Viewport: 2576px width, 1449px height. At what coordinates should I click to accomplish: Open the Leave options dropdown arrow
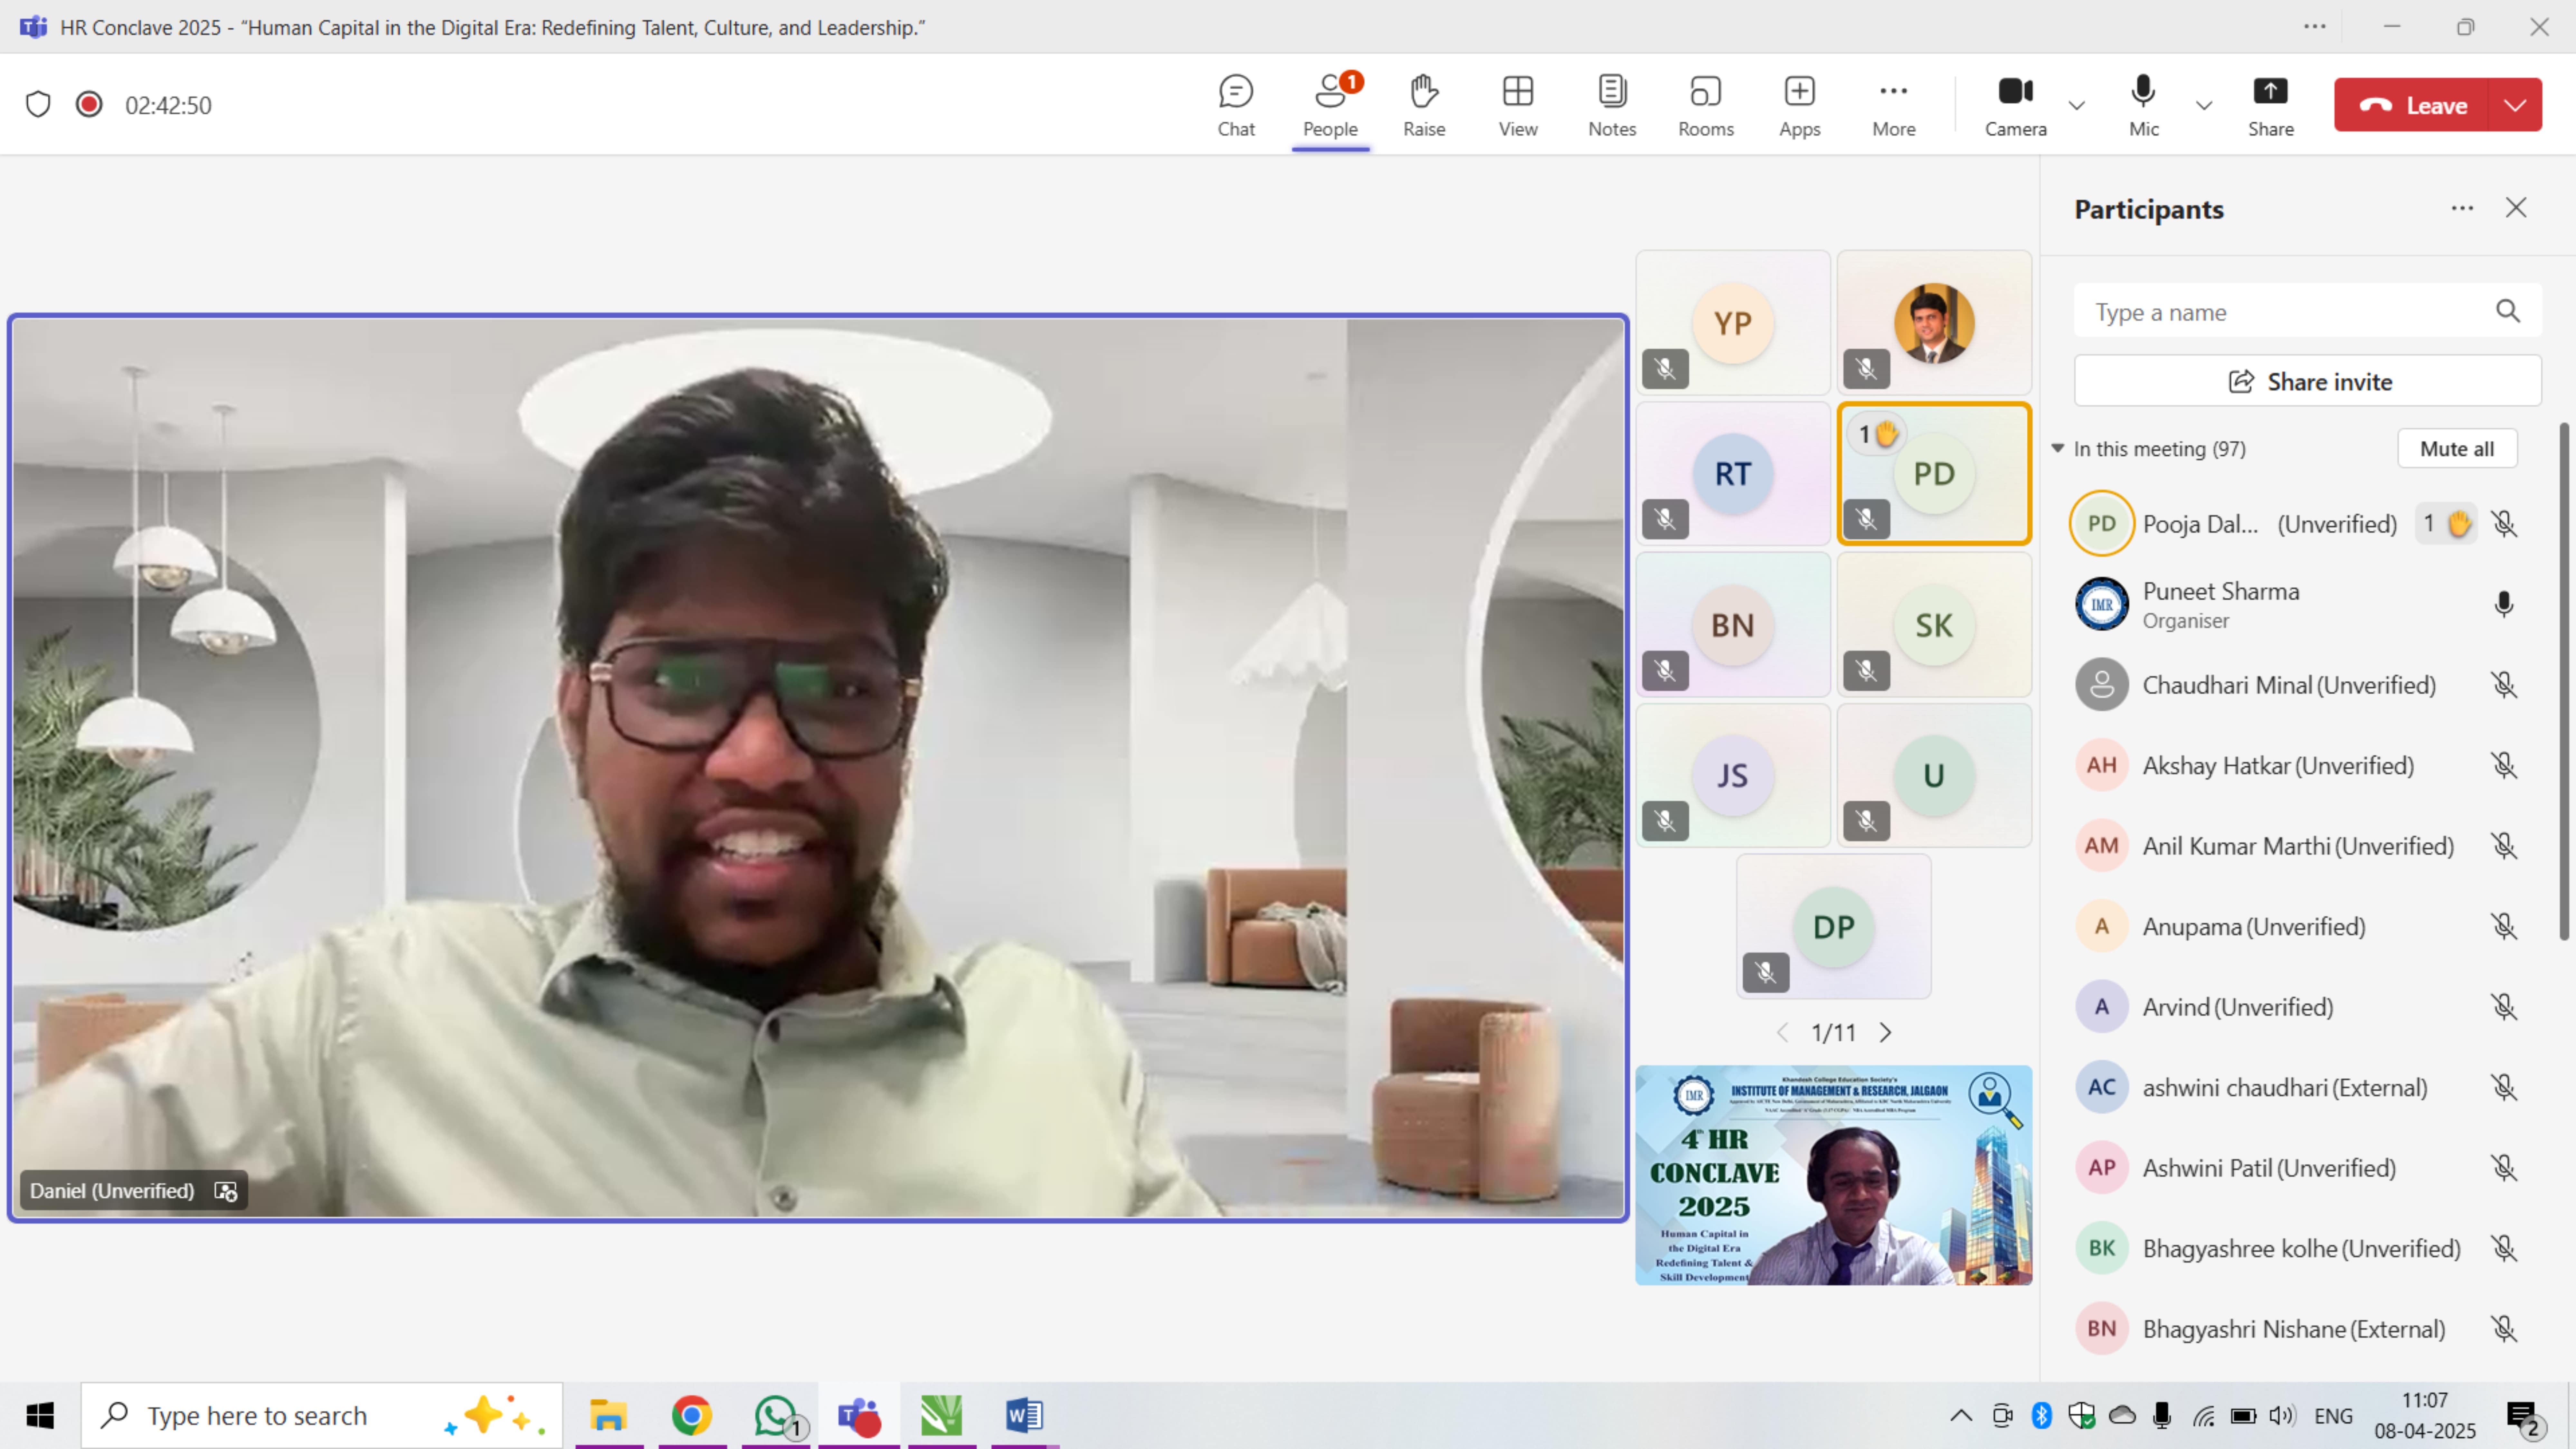coord(2515,105)
